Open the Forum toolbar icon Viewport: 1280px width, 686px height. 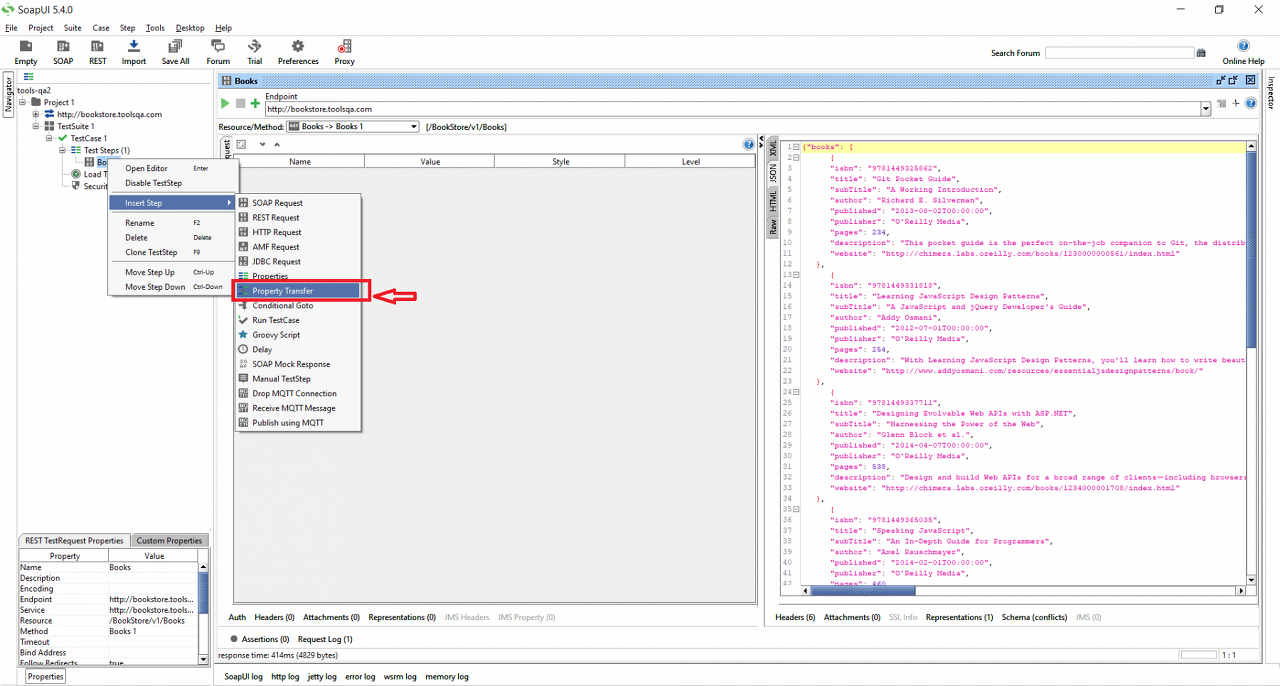coord(218,52)
